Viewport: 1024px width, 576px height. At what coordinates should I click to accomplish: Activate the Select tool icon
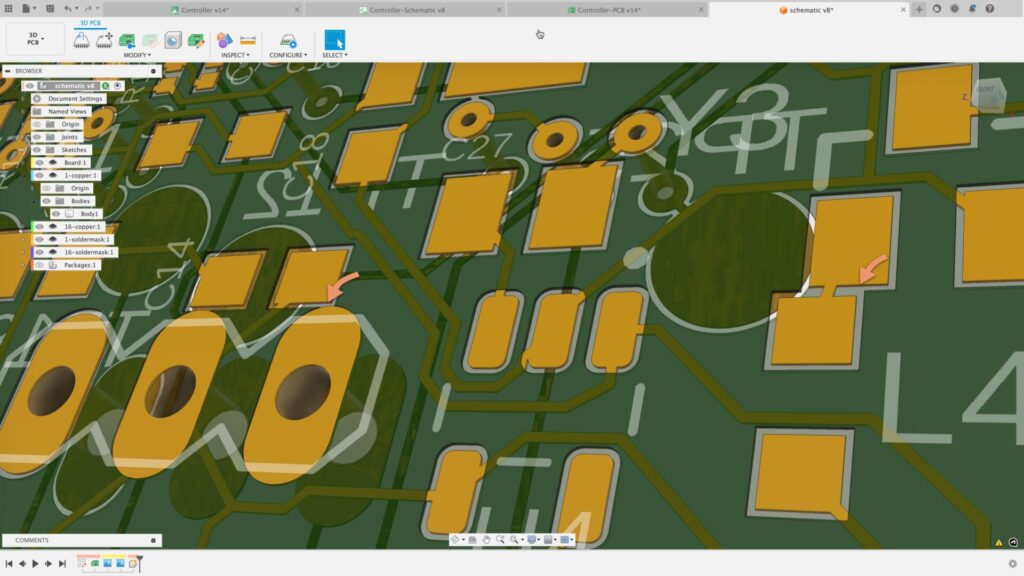click(x=334, y=40)
